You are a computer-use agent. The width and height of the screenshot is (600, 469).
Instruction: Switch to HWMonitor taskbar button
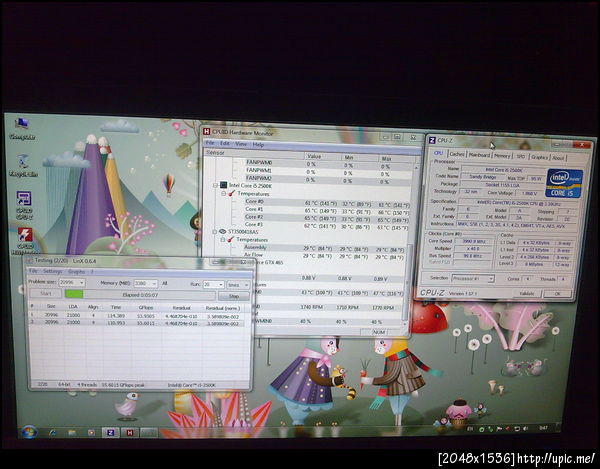coord(130,433)
